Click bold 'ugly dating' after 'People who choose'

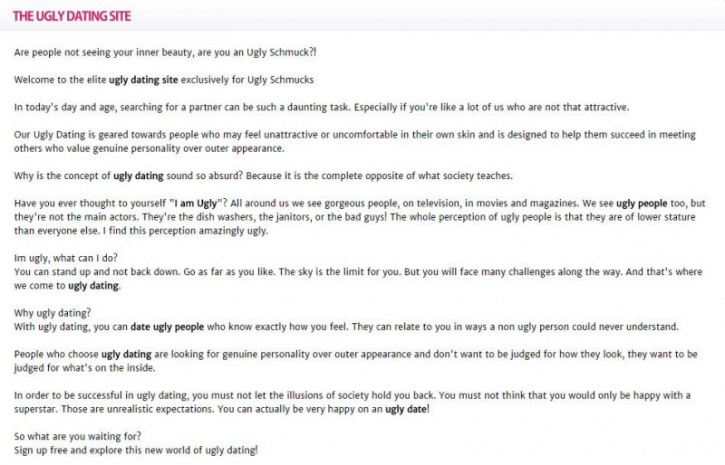pyautogui.click(x=126, y=355)
